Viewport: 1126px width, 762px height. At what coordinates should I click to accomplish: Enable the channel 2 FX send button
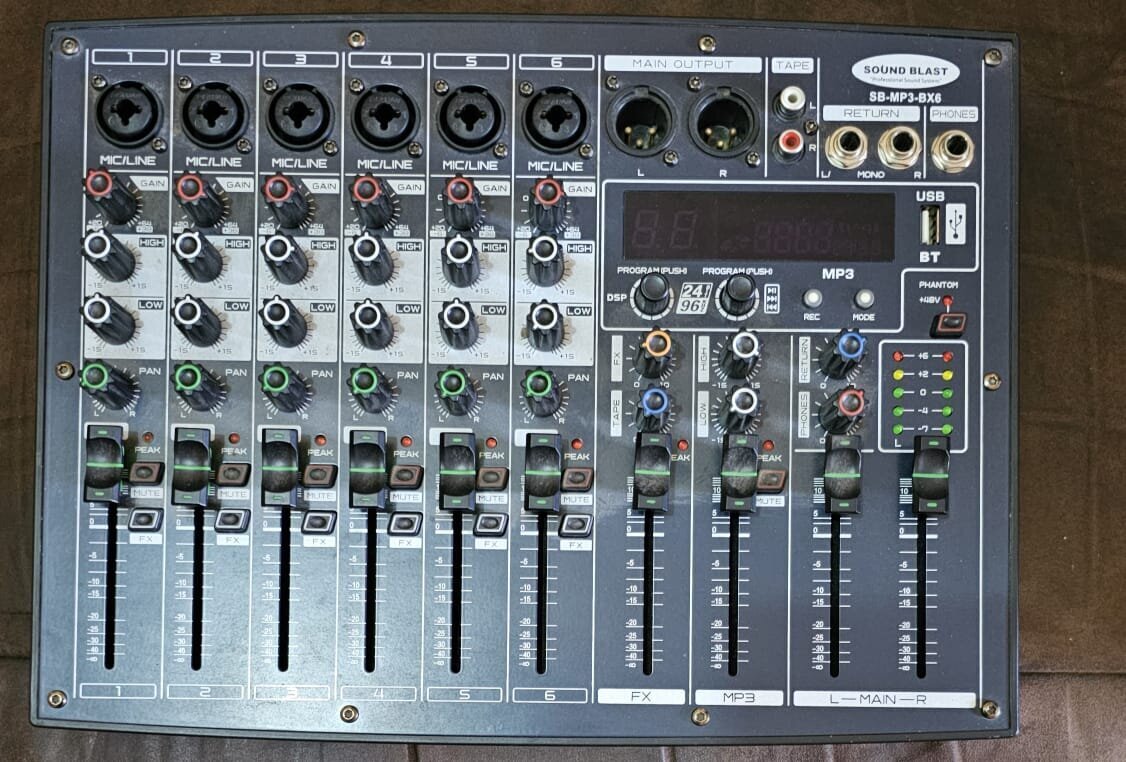tap(232, 520)
